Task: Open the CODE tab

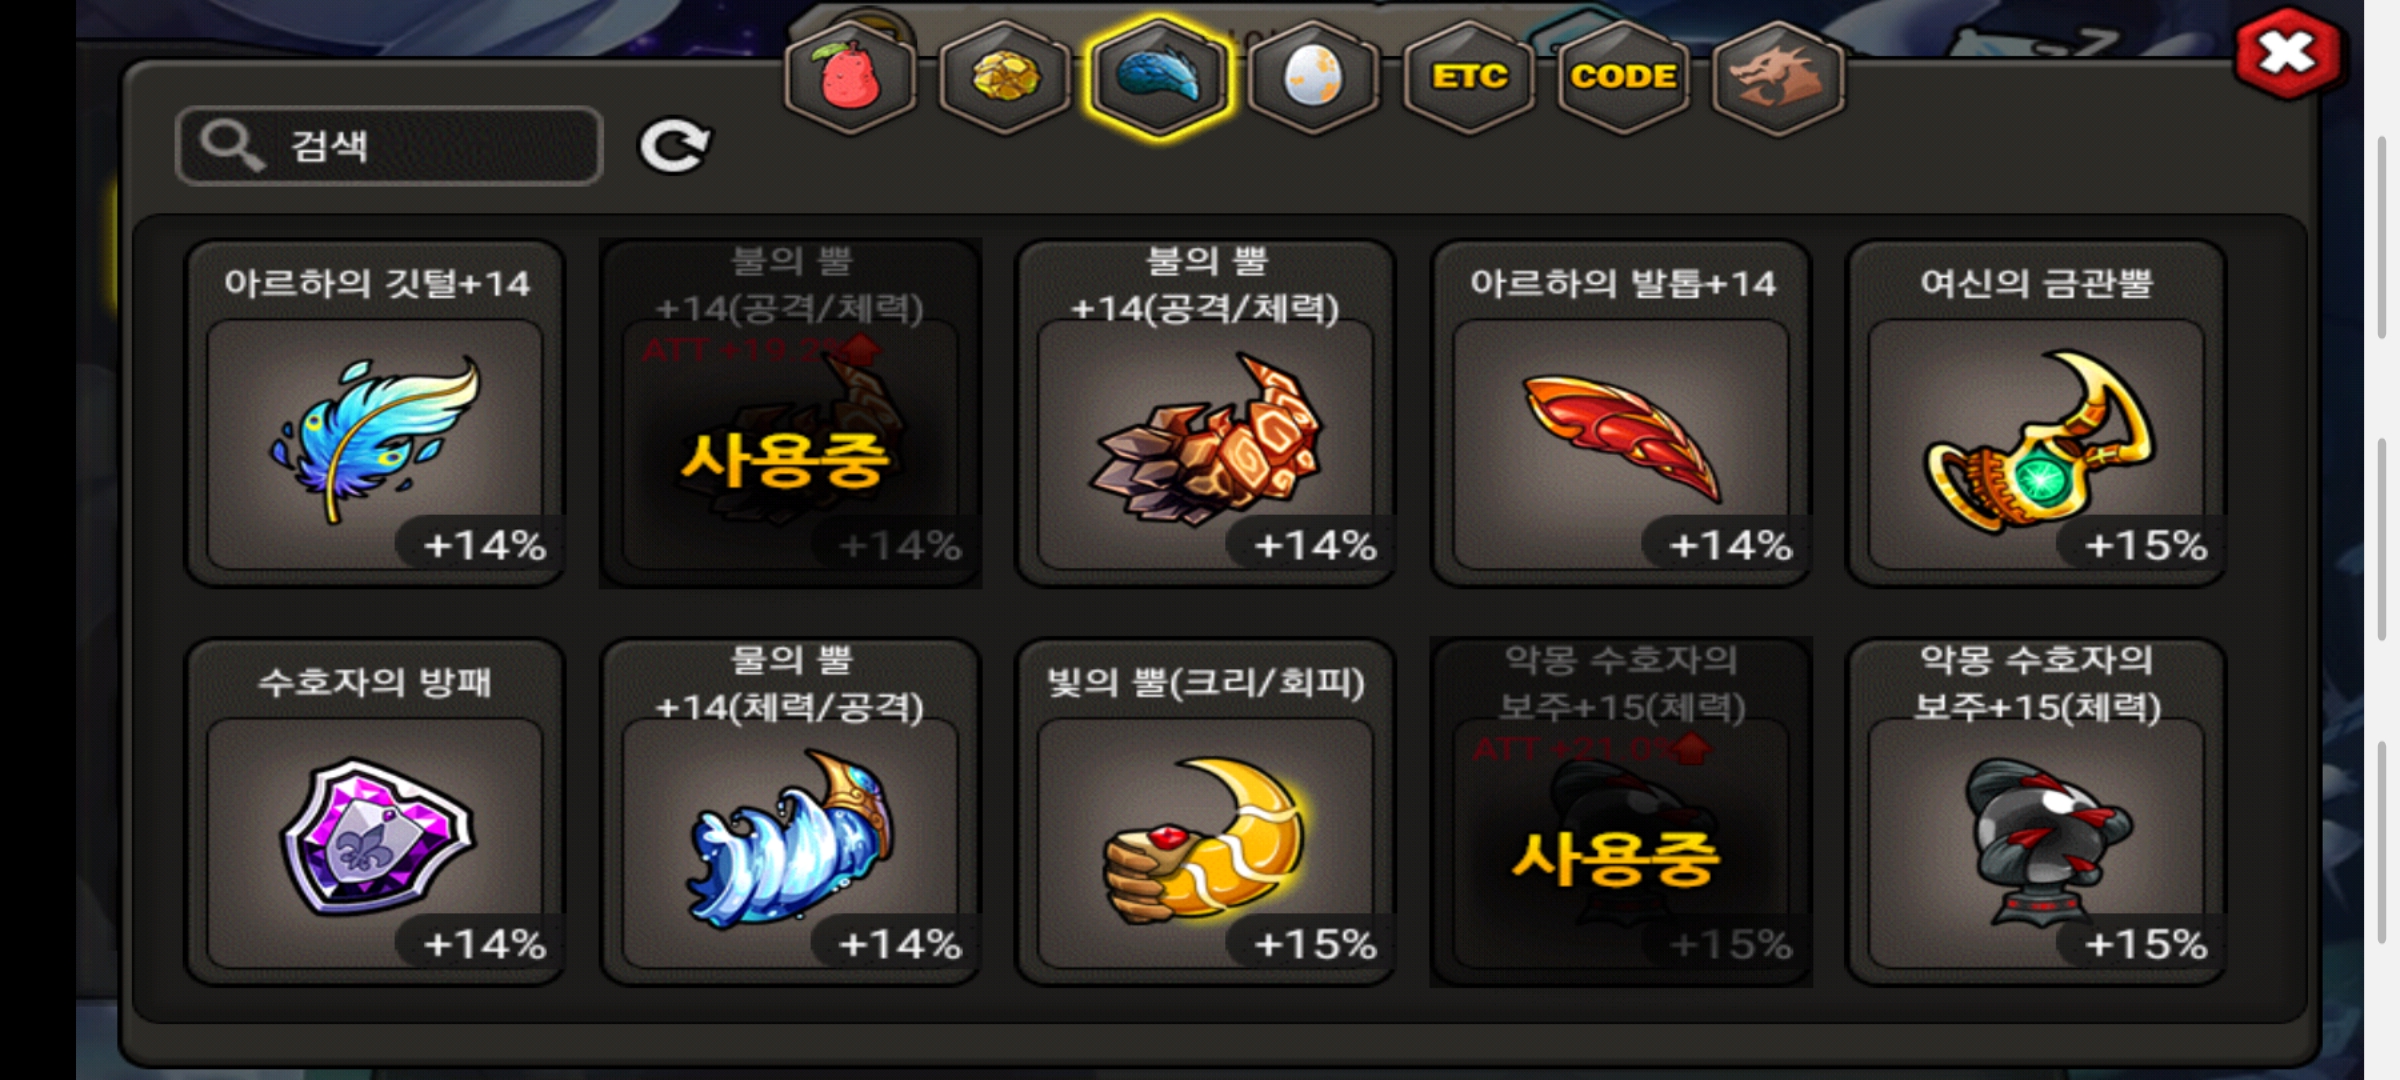Action: (x=1623, y=78)
